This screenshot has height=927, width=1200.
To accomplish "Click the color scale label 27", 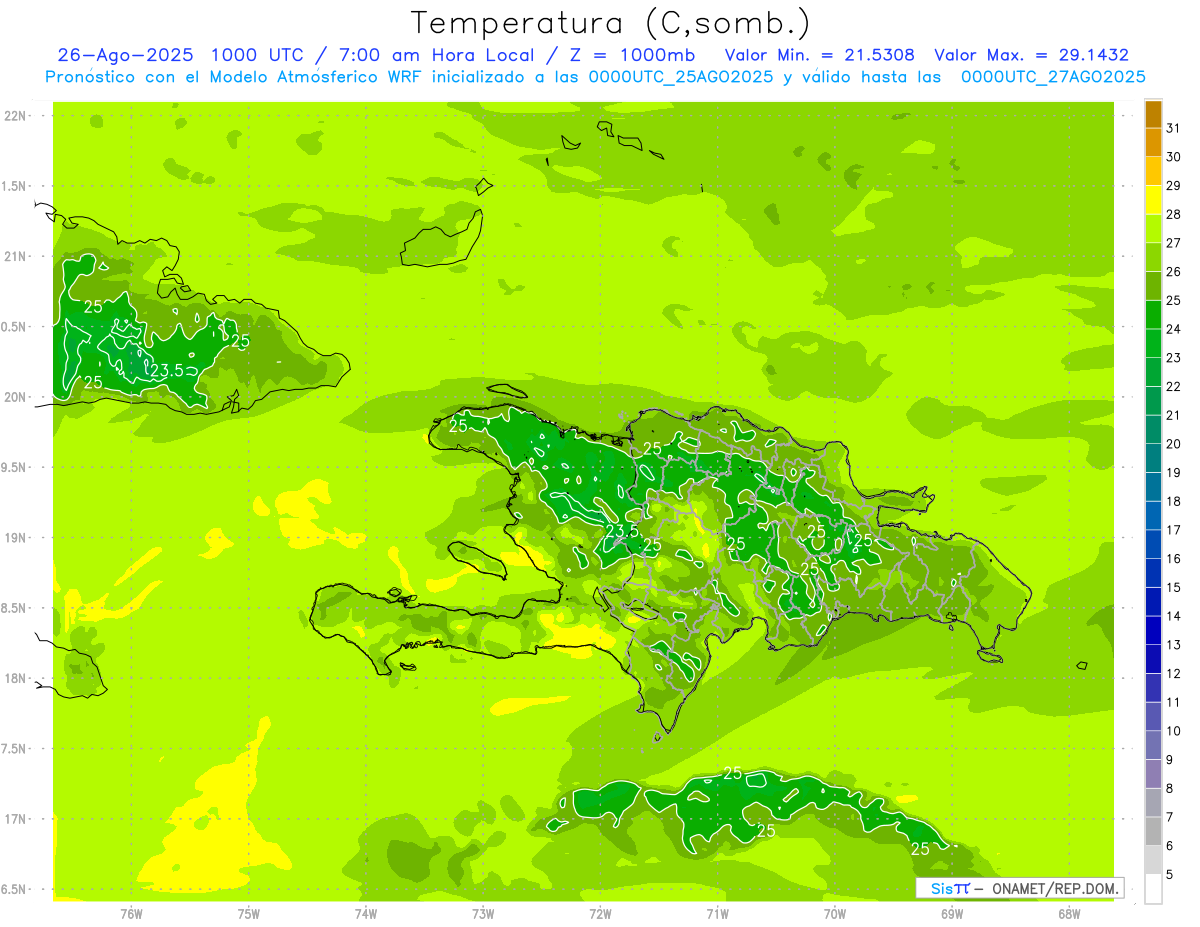I will 1173,243.
